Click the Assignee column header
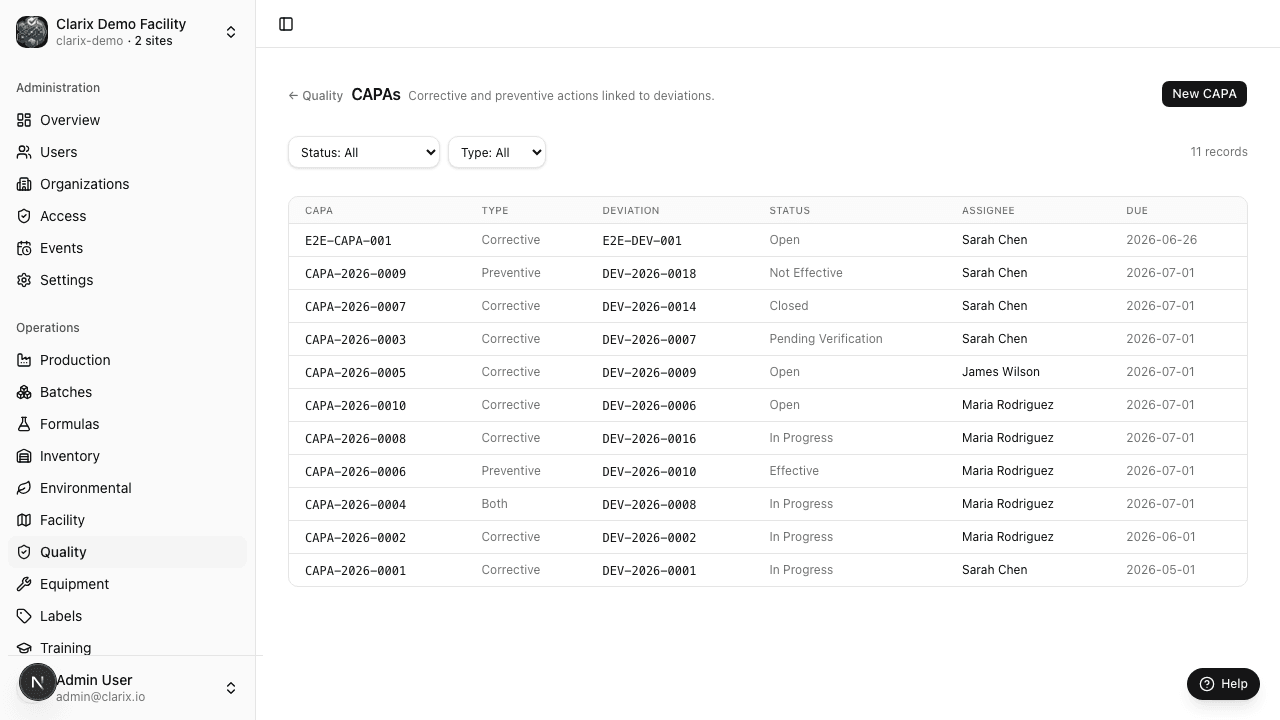 coord(988,210)
